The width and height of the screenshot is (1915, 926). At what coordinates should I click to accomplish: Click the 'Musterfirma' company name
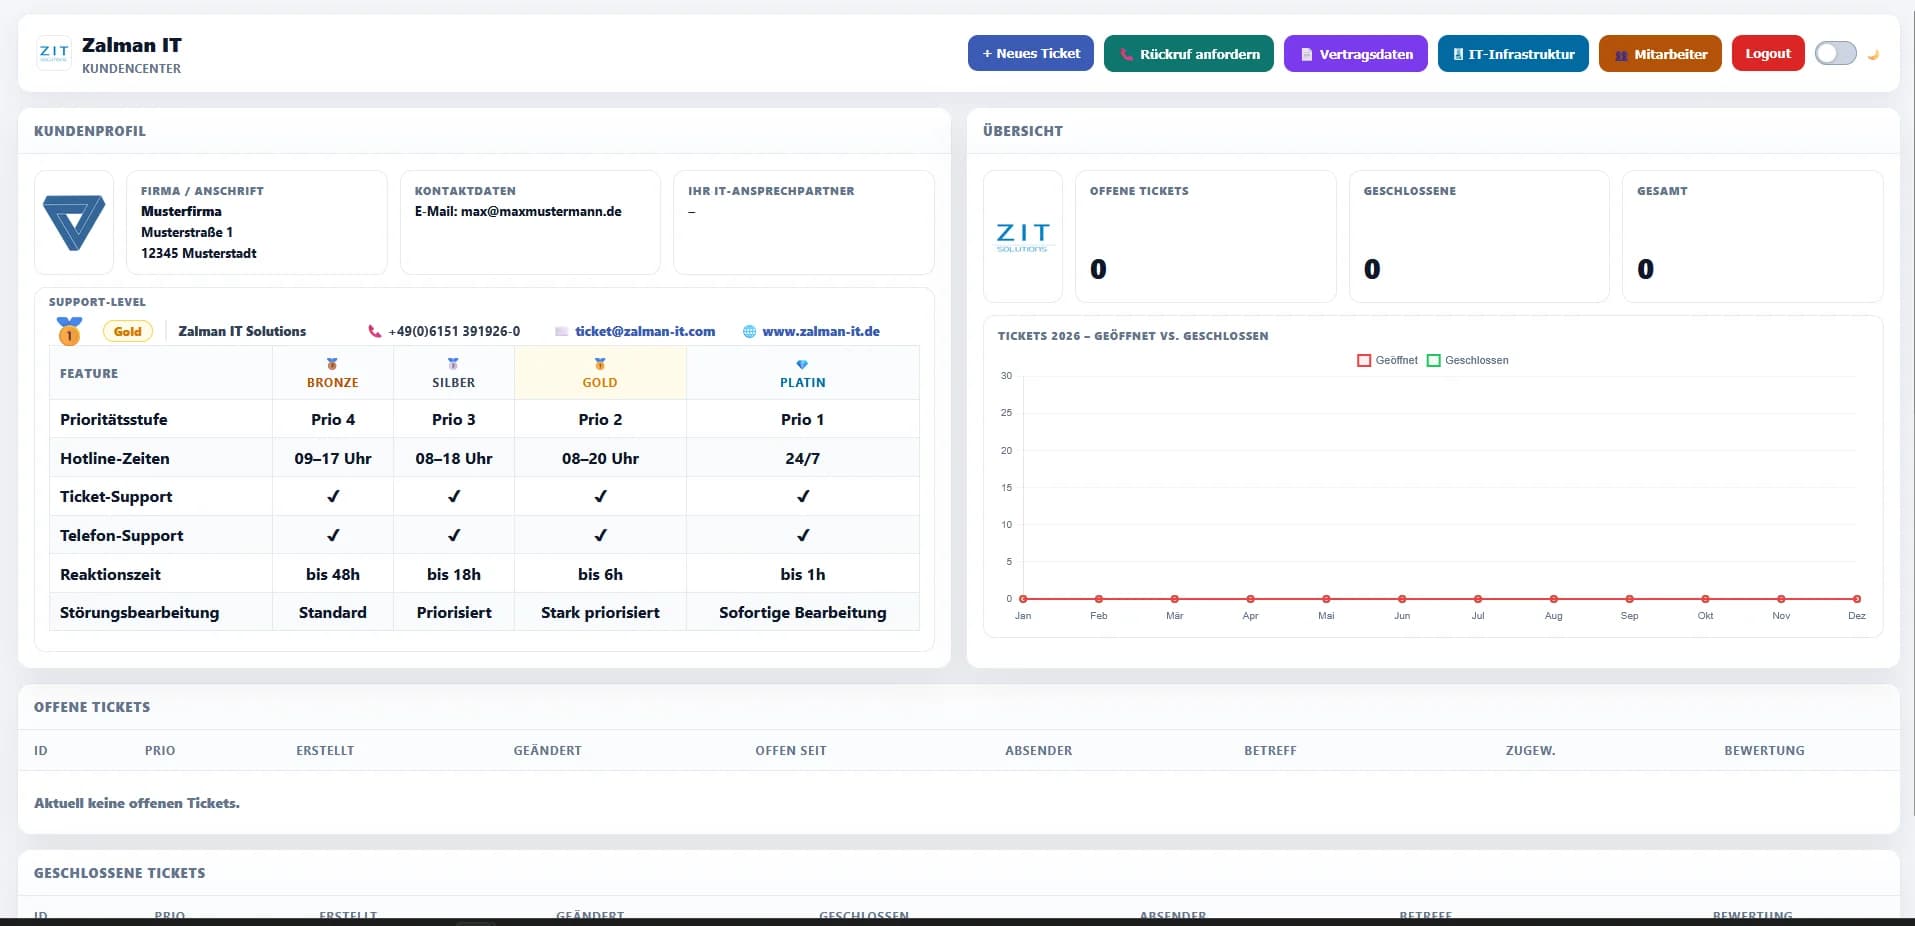point(181,211)
